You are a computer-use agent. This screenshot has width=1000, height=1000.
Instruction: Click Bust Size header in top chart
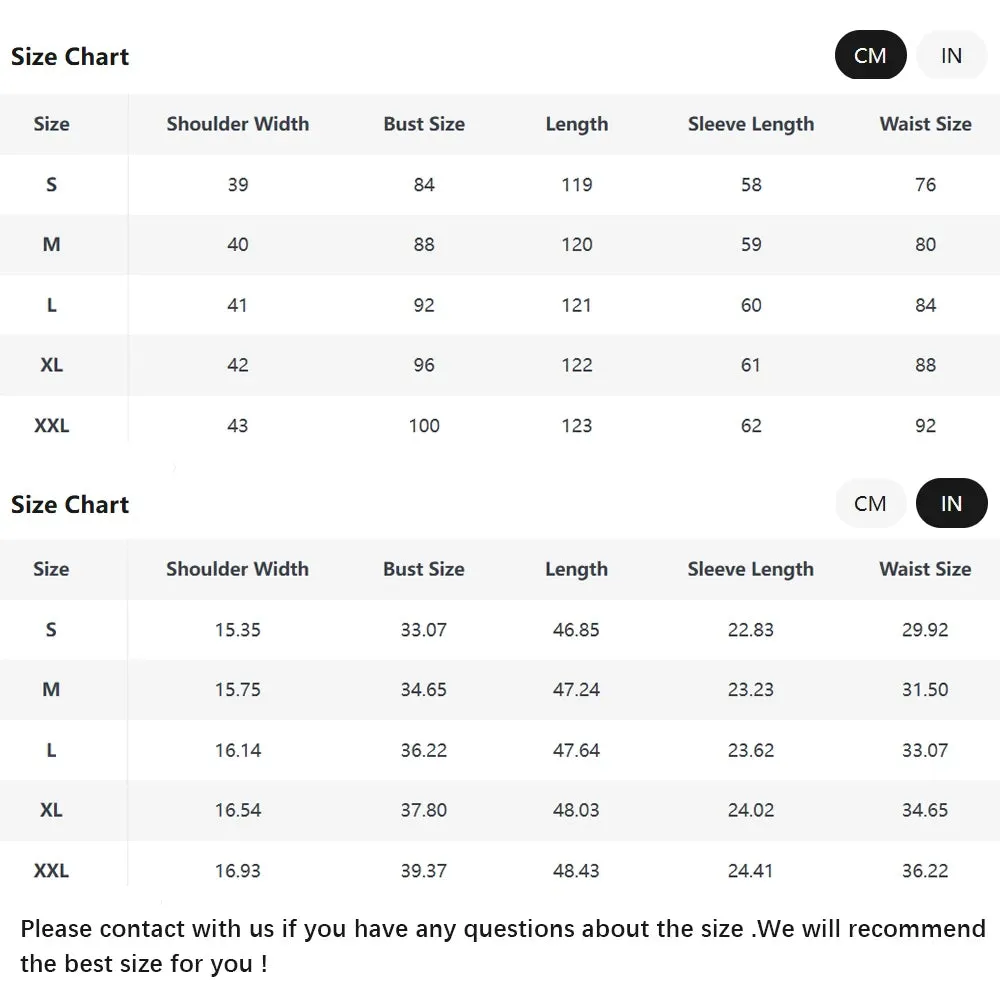(424, 124)
